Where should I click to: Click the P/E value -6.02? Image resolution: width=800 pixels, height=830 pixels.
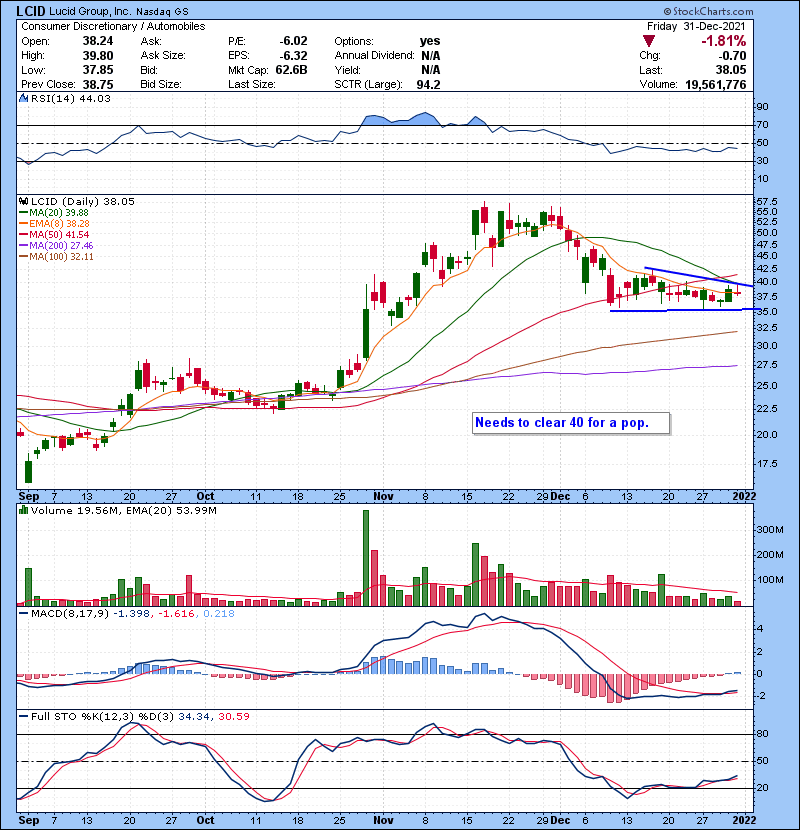point(293,41)
